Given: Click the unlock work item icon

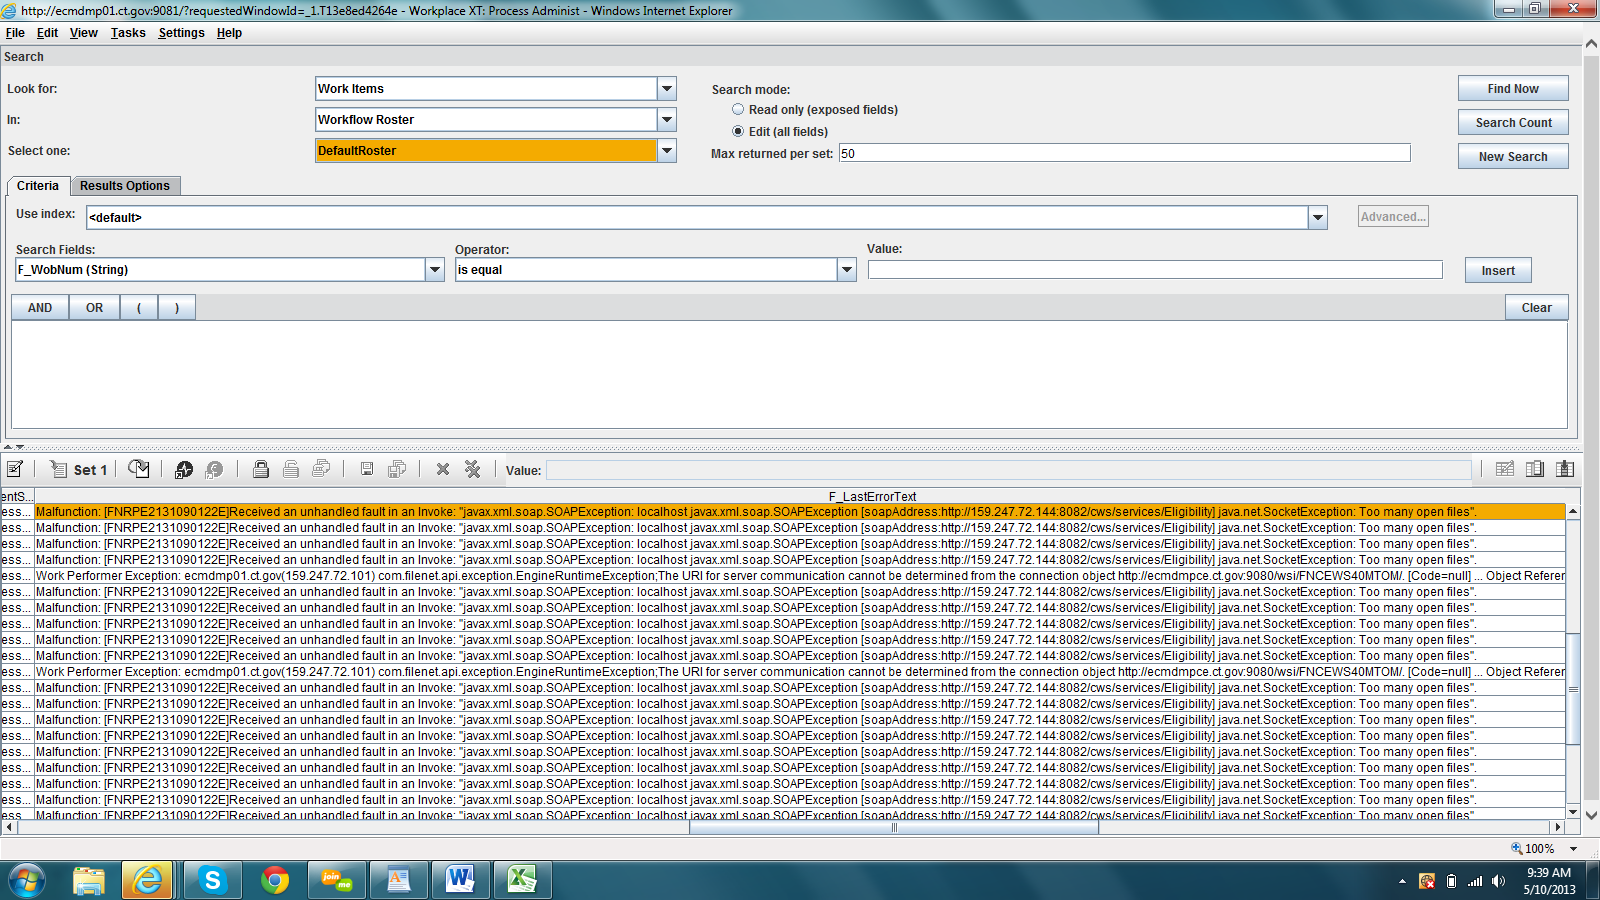Looking at the screenshot, I should (x=291, y=469).
